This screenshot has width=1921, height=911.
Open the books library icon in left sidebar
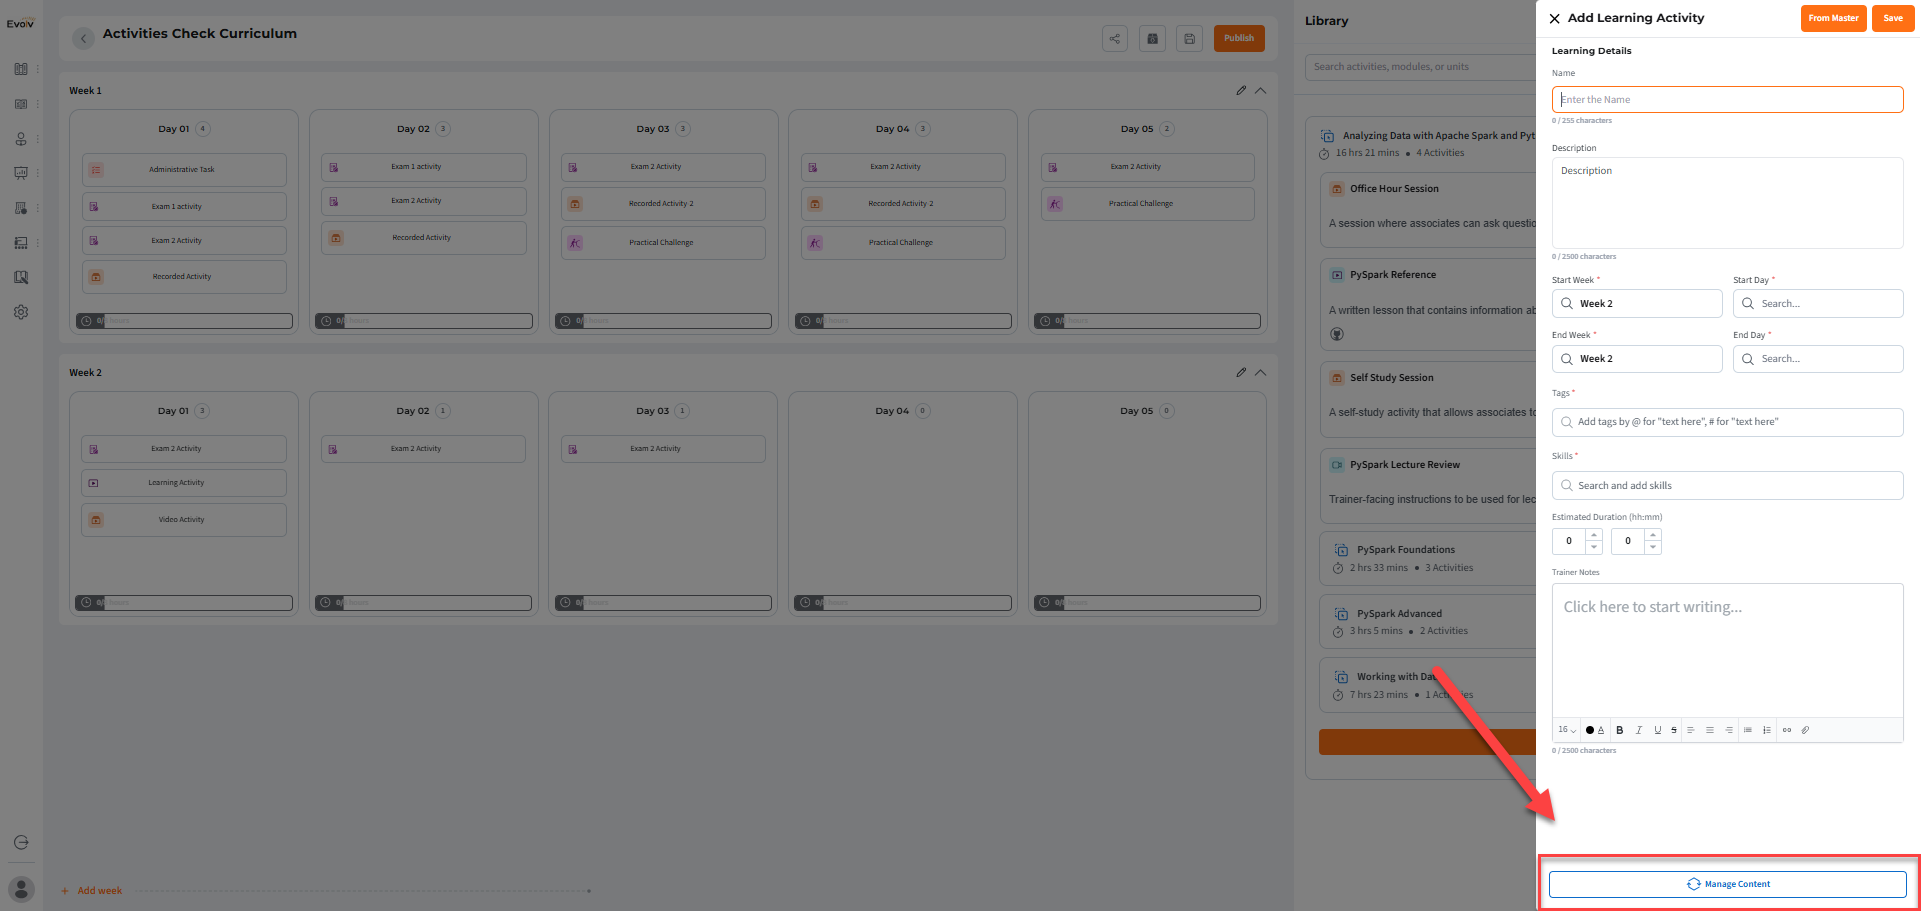[x=21, y=69]
